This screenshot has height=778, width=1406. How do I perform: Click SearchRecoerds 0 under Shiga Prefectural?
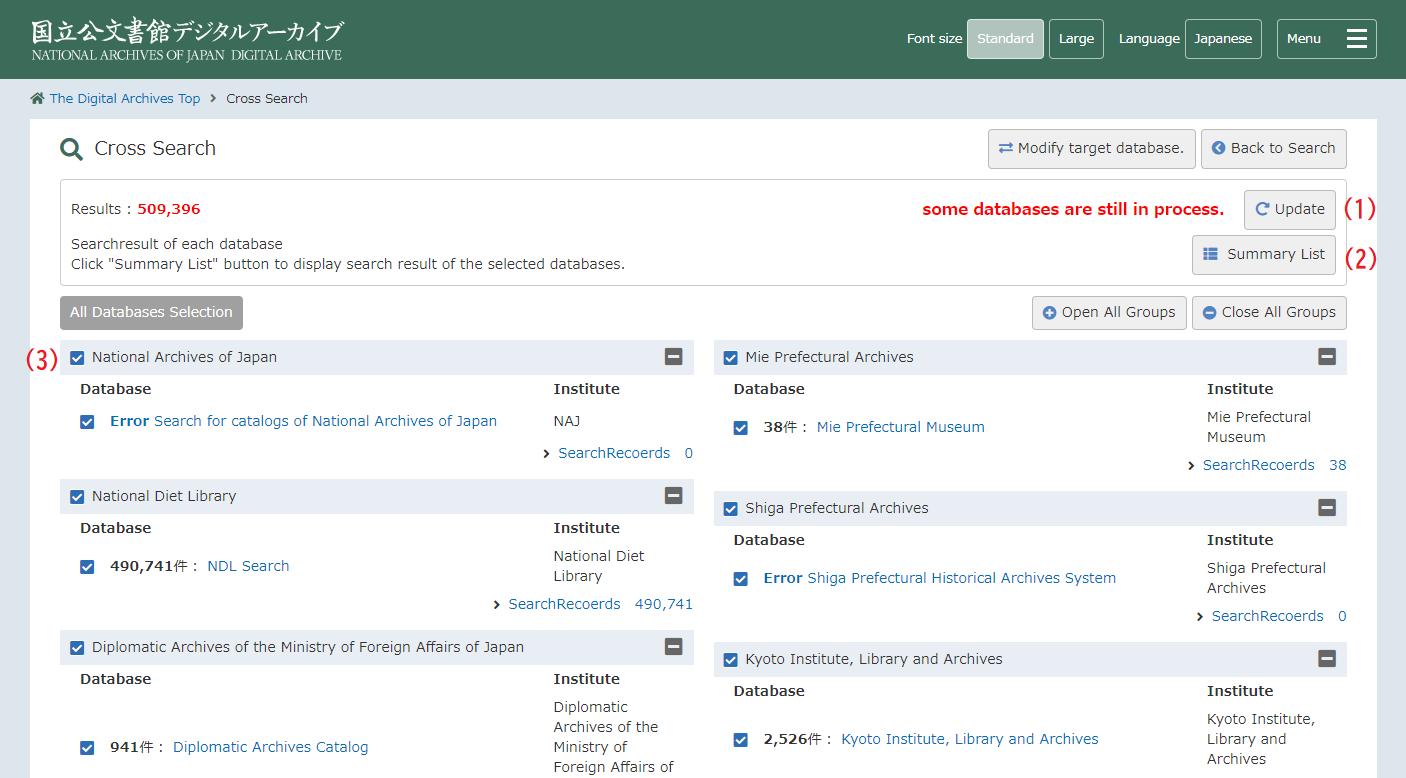tap(1279, 616)
